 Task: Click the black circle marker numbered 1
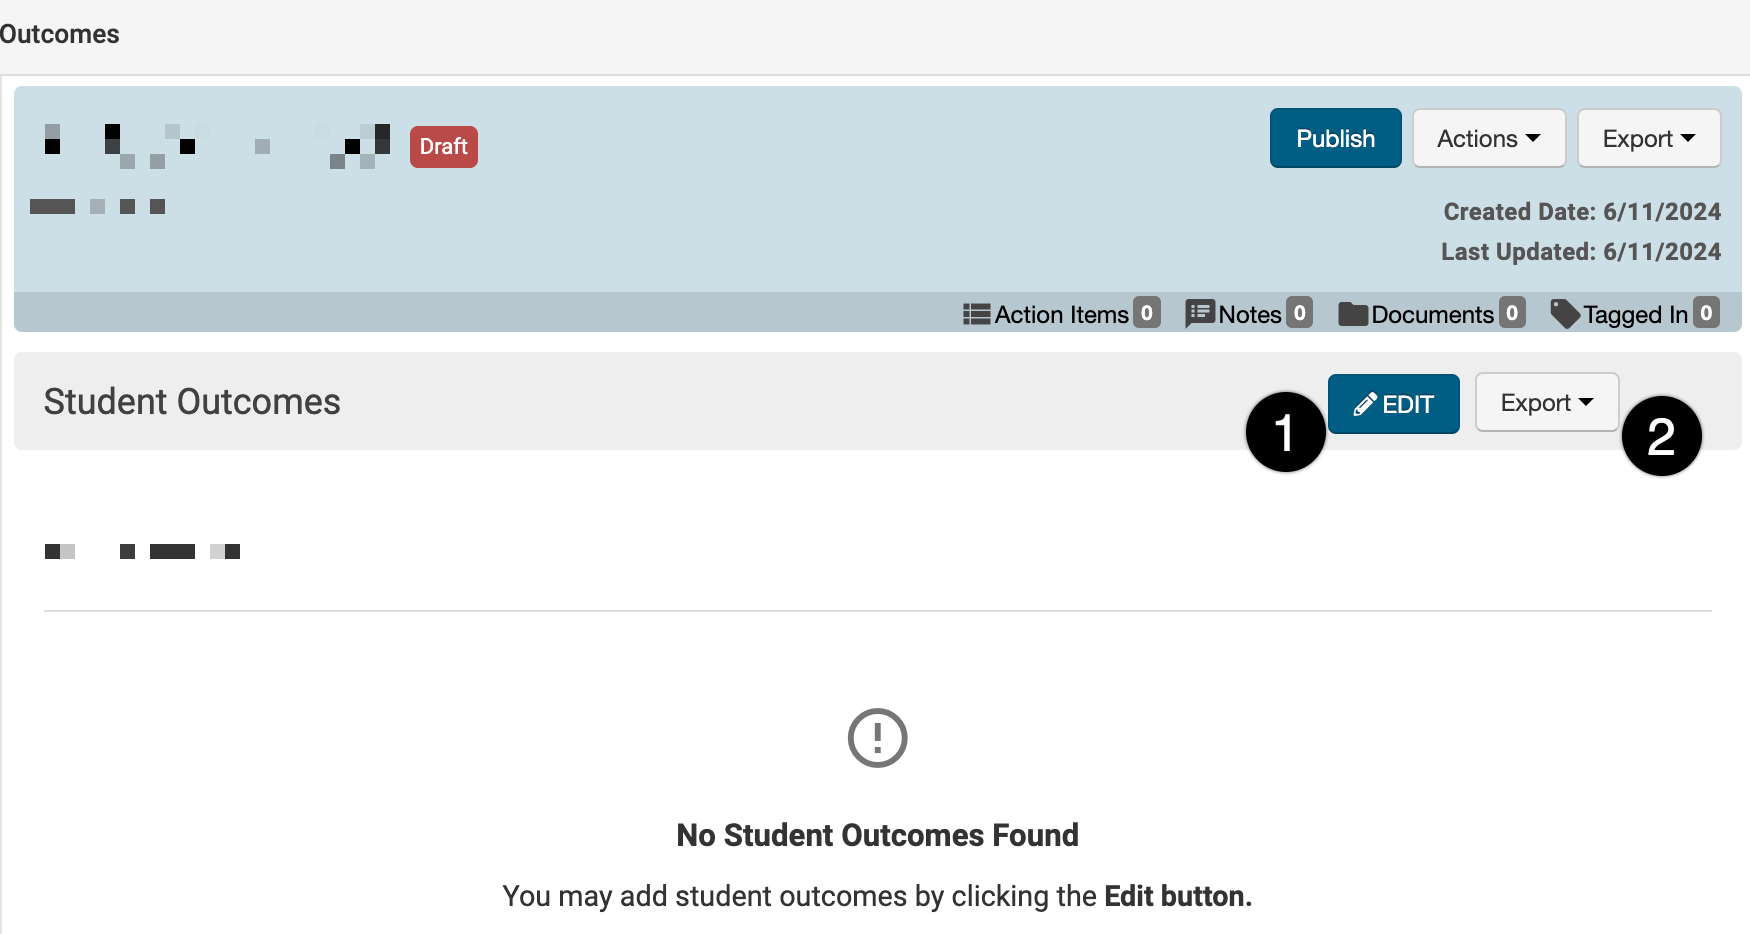pyautogui.click(x=1285, y=432)
